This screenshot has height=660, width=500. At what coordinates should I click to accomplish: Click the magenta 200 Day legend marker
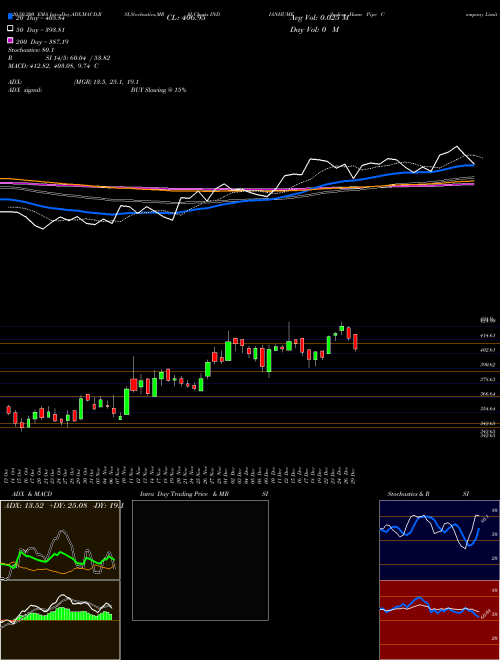coord(10,41)
